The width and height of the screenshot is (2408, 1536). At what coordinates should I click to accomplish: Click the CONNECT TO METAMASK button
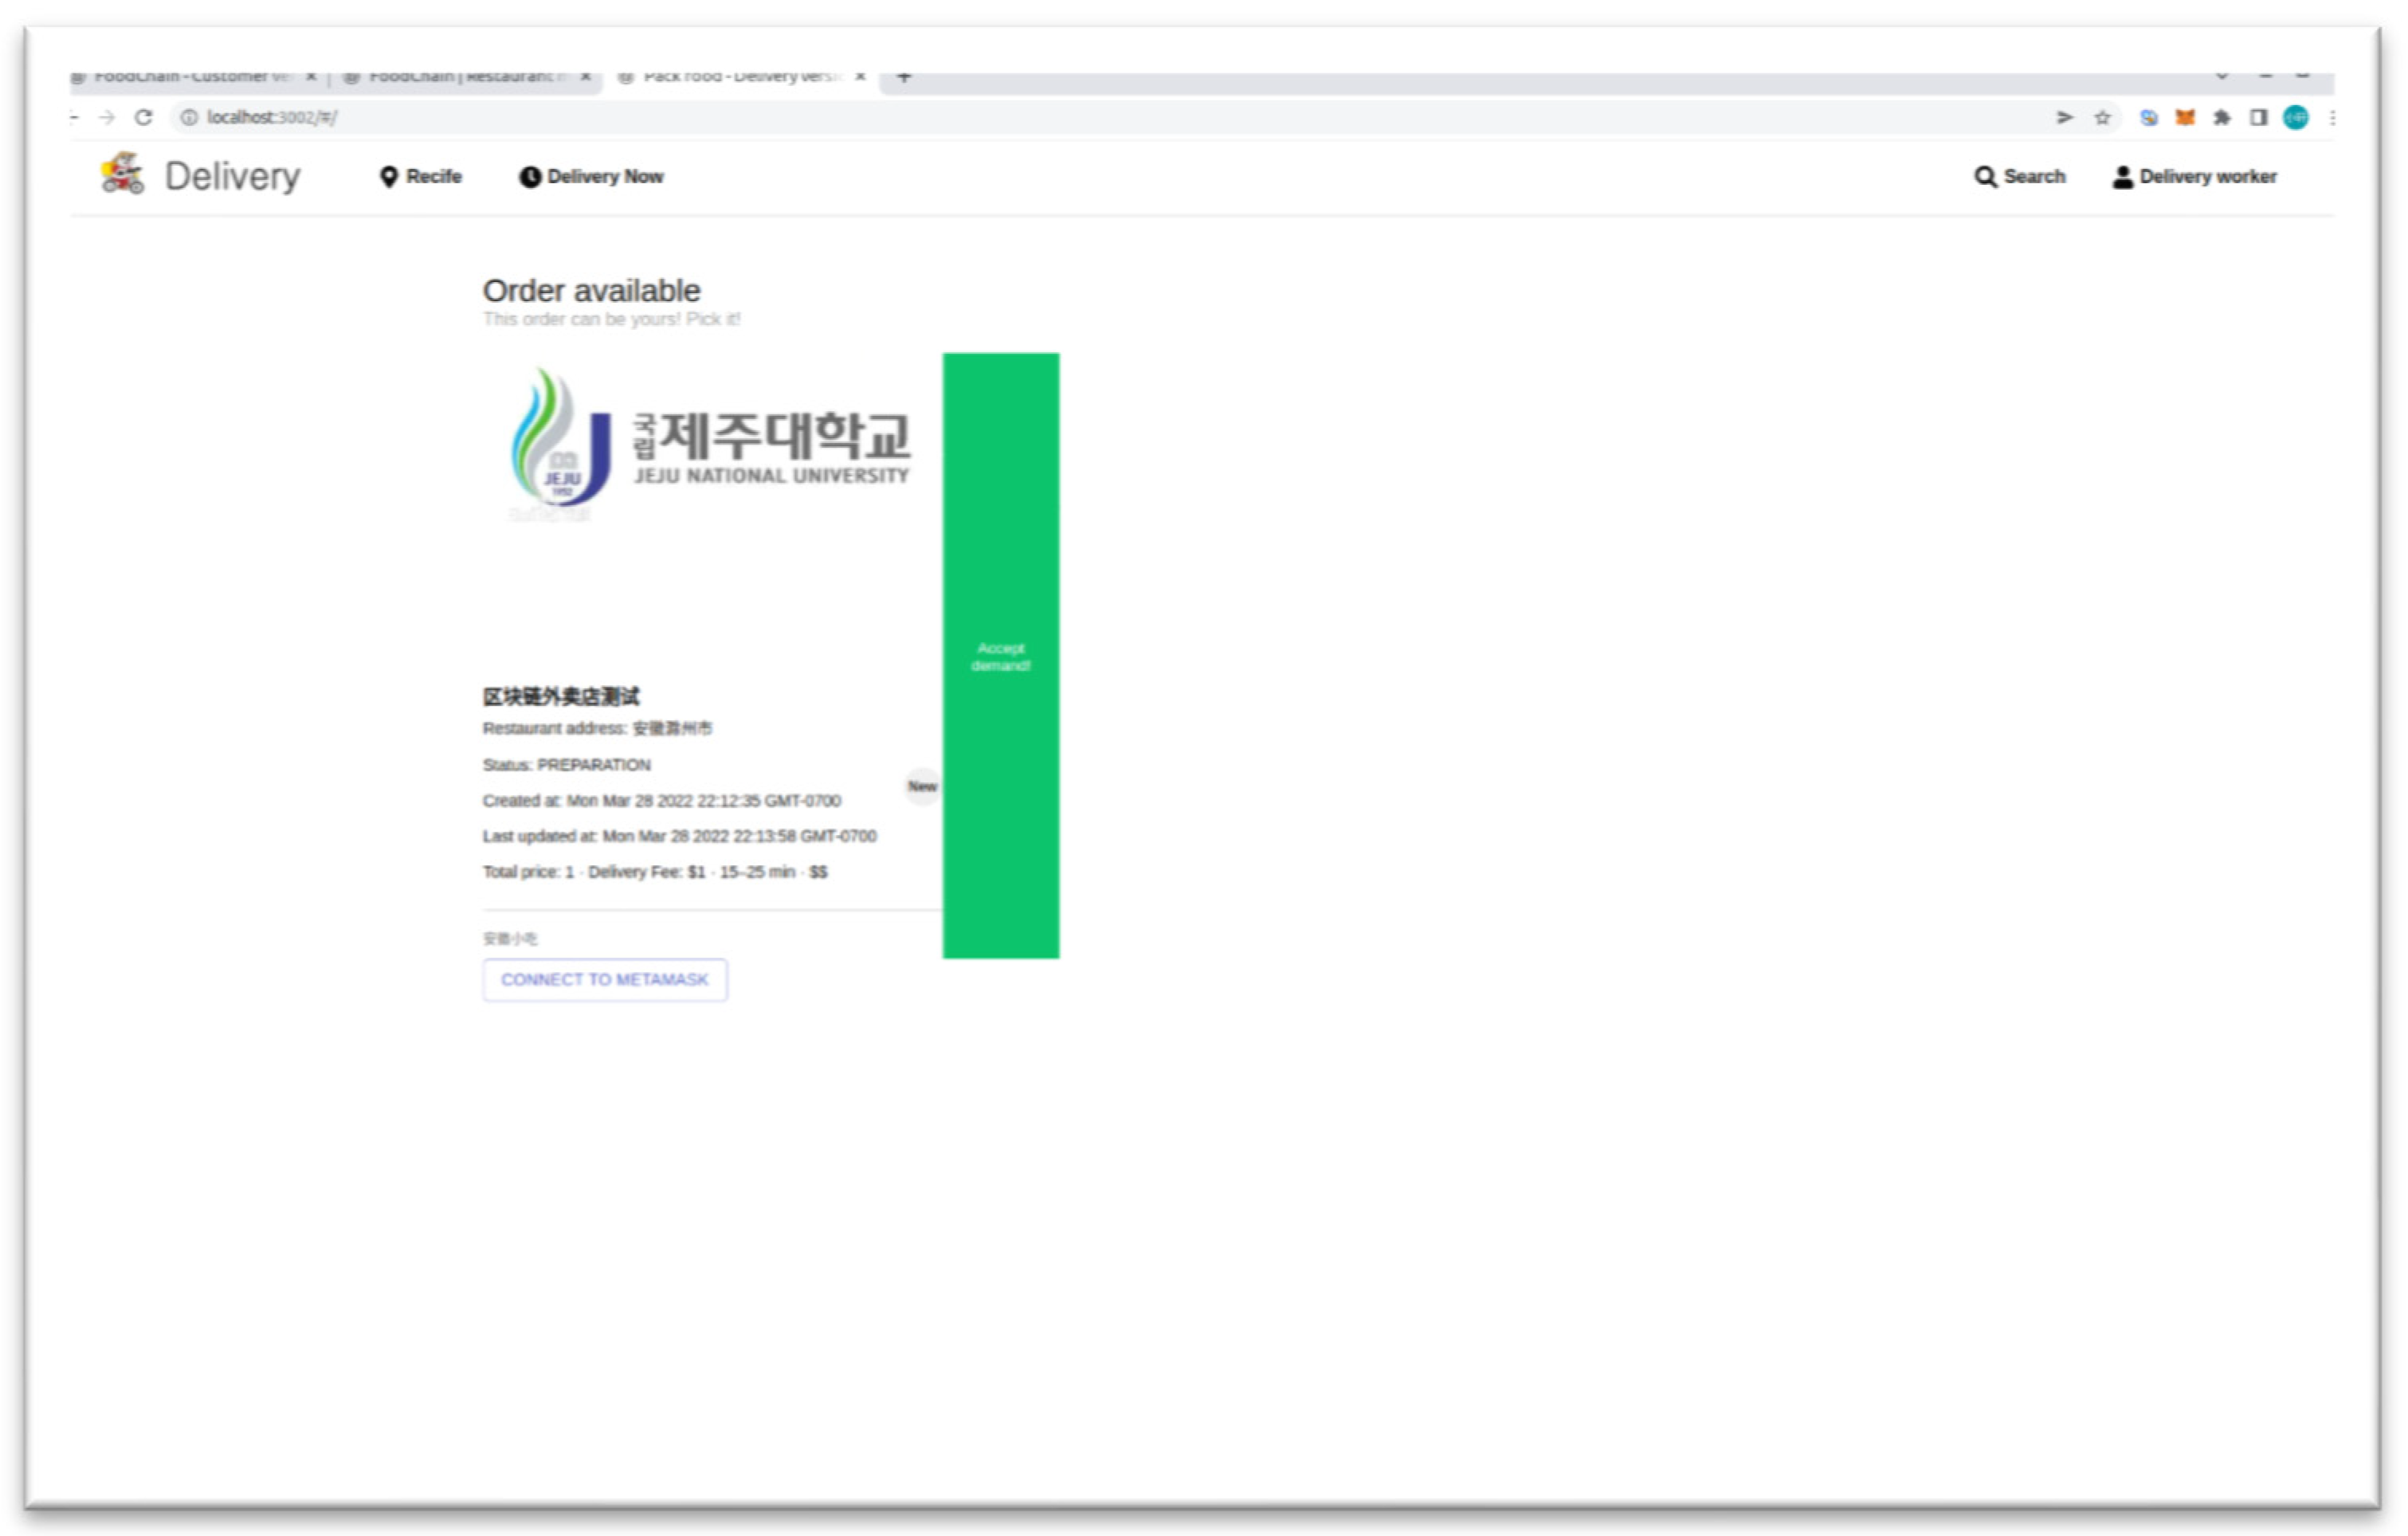(605, 980)
